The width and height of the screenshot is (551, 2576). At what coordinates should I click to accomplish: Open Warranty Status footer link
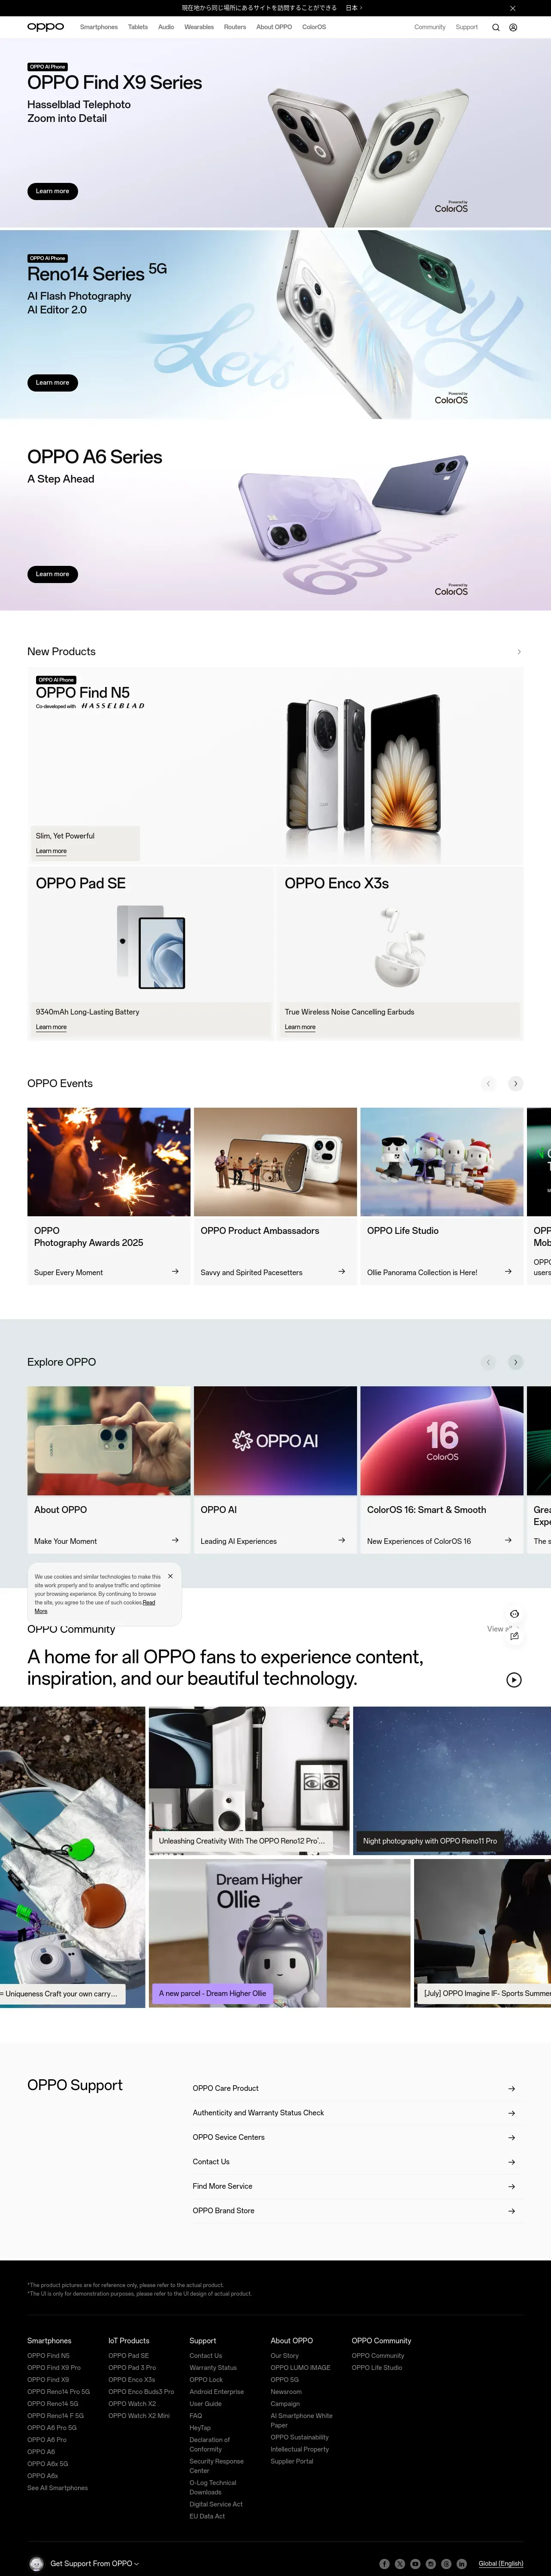click(213, 2368)
